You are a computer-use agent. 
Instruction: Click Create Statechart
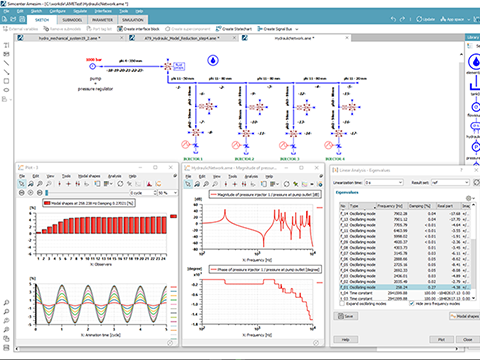(x=234, y=29)
